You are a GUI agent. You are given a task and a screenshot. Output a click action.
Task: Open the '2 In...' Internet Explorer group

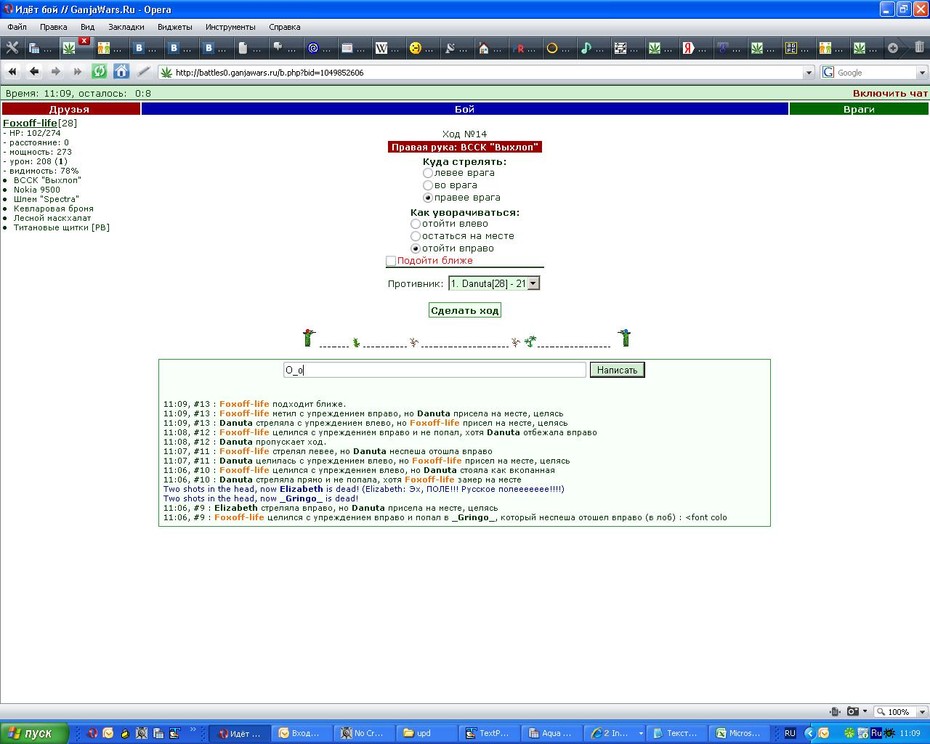point(615,733)
